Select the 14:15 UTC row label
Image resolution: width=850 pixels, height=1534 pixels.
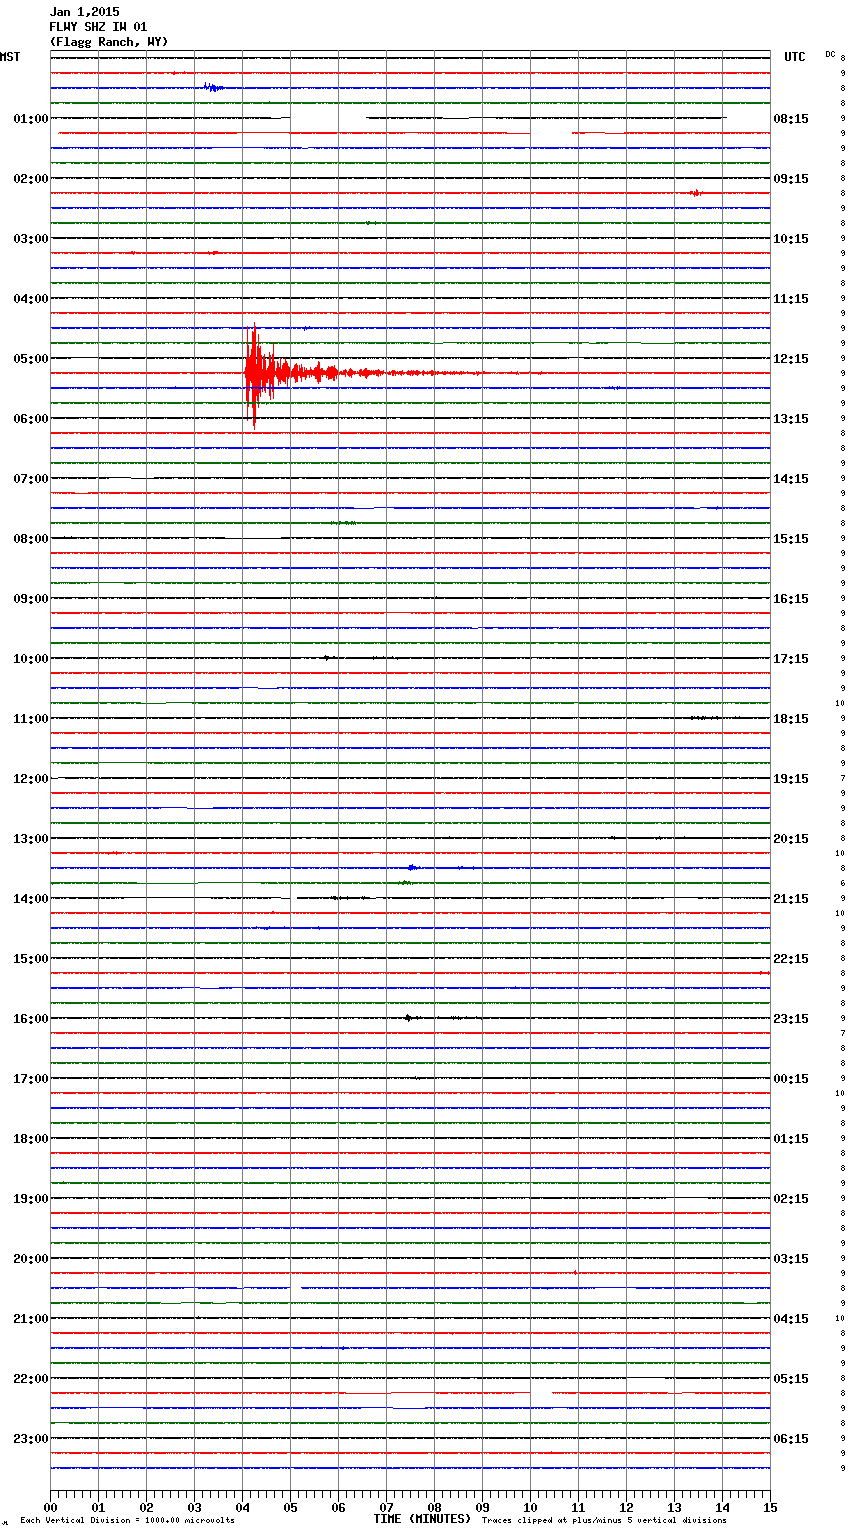tap(791, 479)
